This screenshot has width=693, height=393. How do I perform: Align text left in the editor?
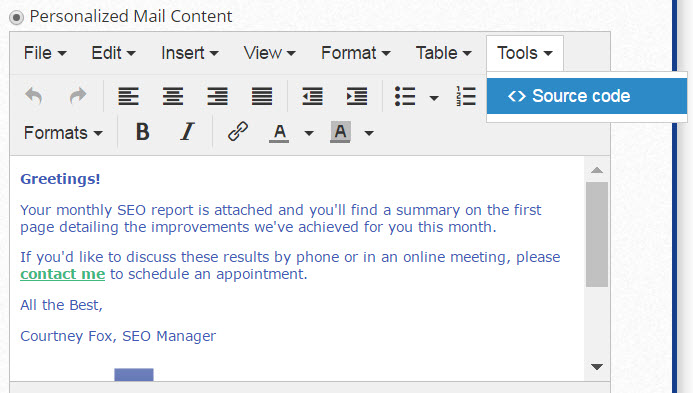point(129,96)
